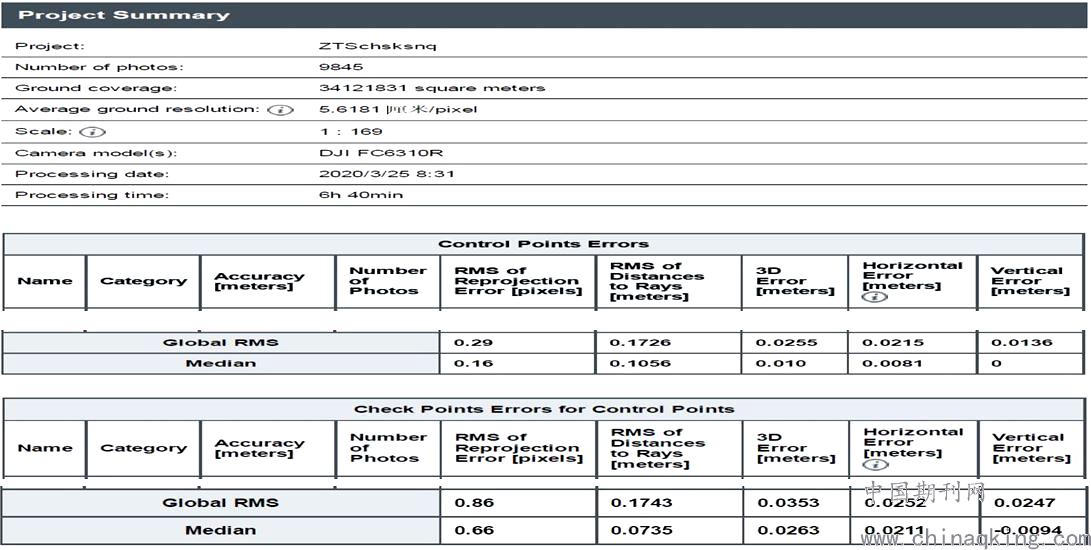Click the Name column header in Control Points Errors
The width and height of the screenshot is (1091, 550).
pos(45,281)
